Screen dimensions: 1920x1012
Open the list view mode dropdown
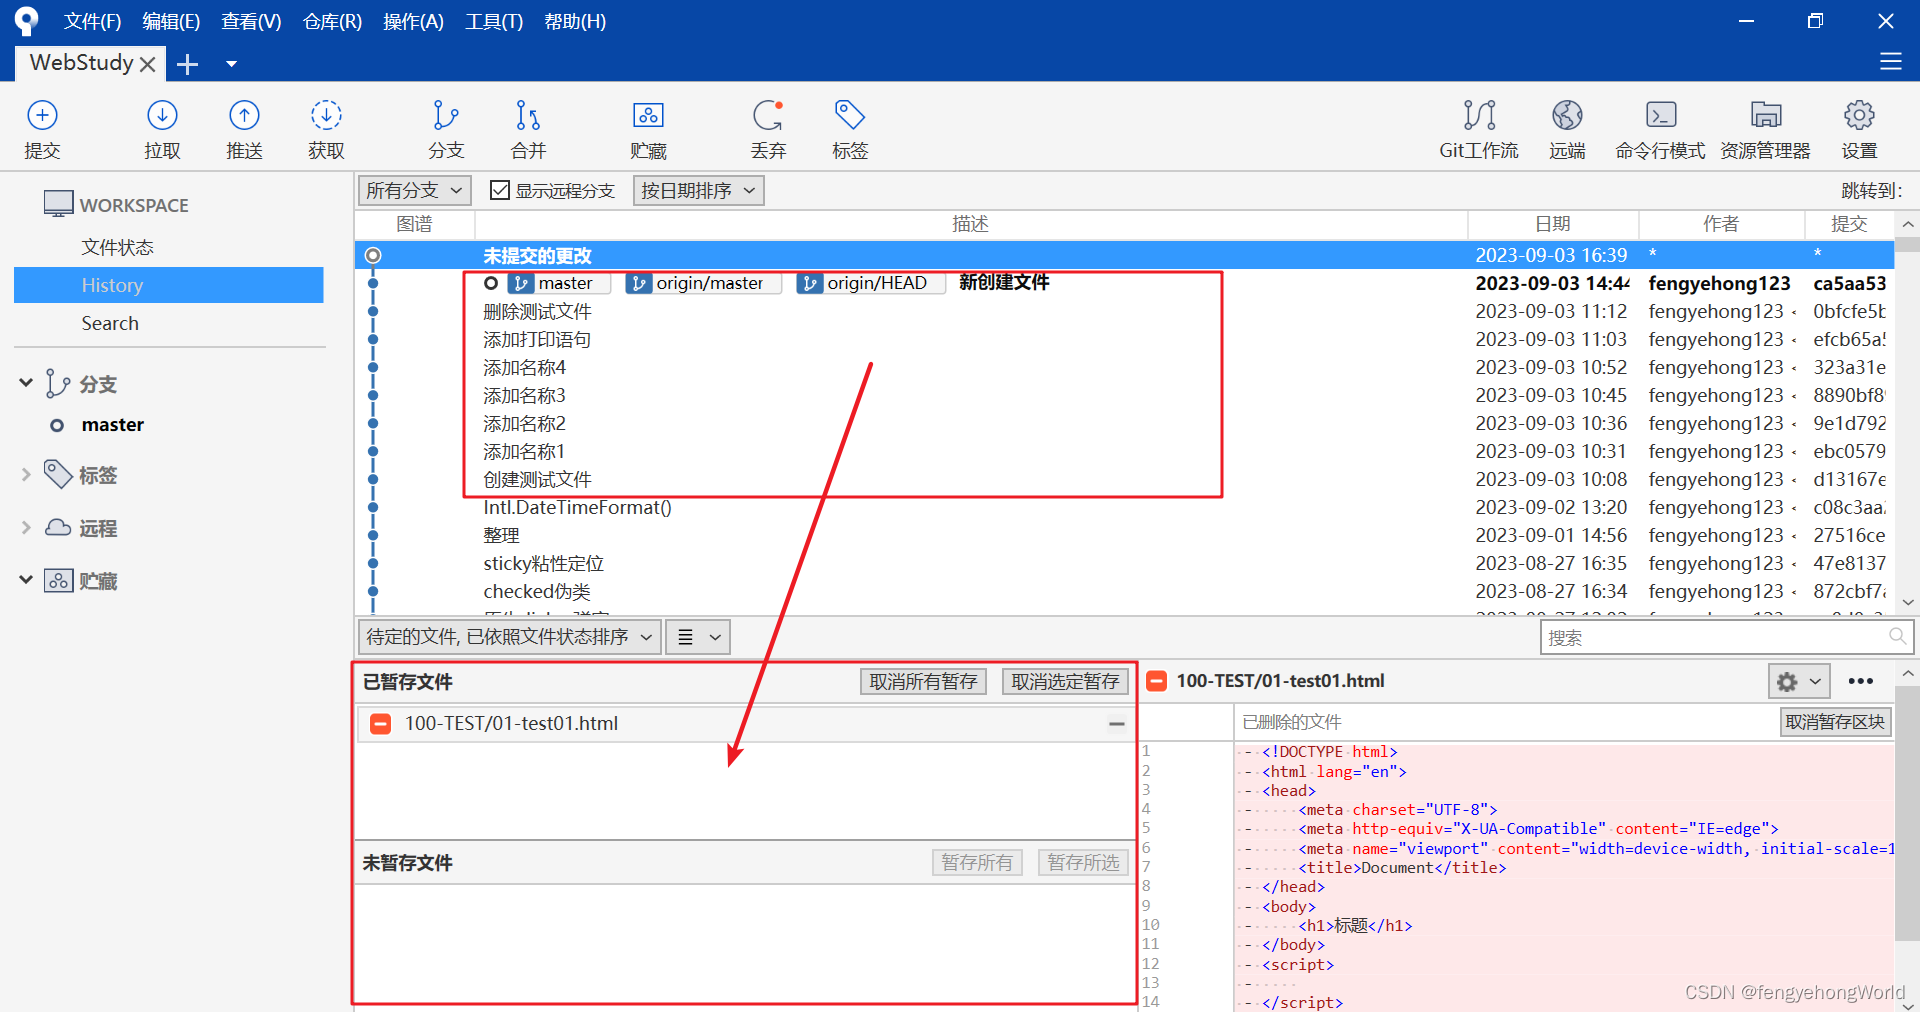(698, 636)
